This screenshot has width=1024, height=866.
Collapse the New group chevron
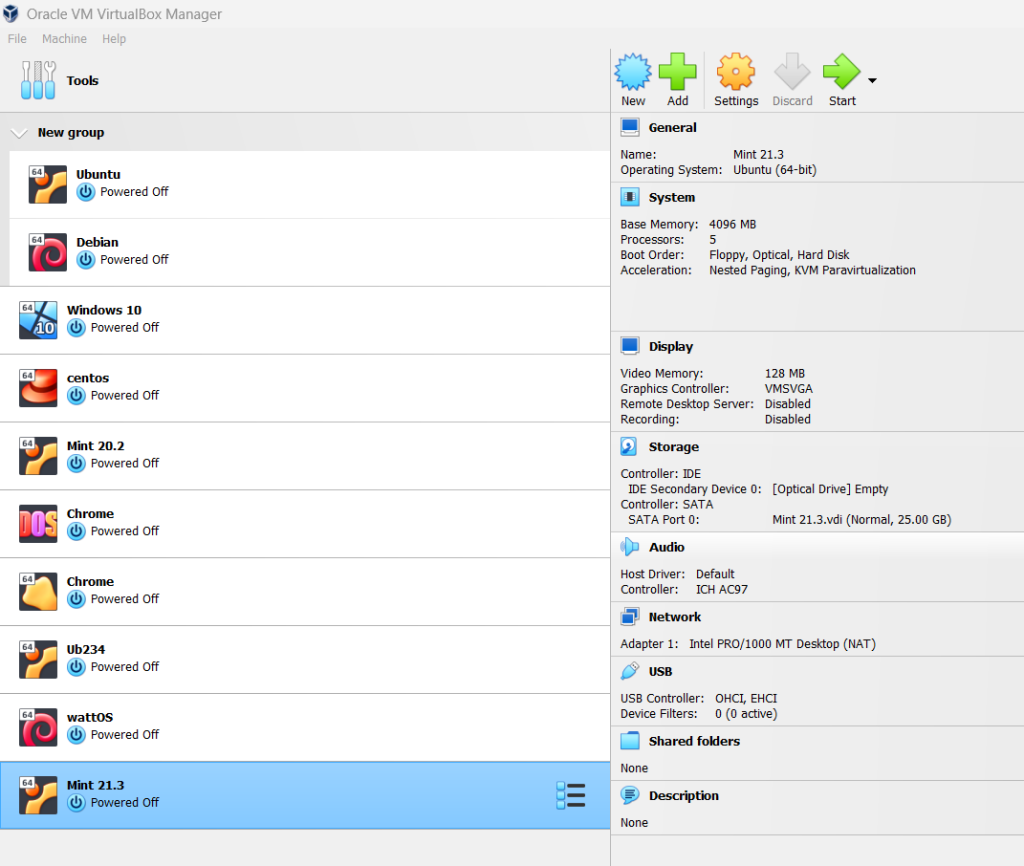(x=20, y=133)
